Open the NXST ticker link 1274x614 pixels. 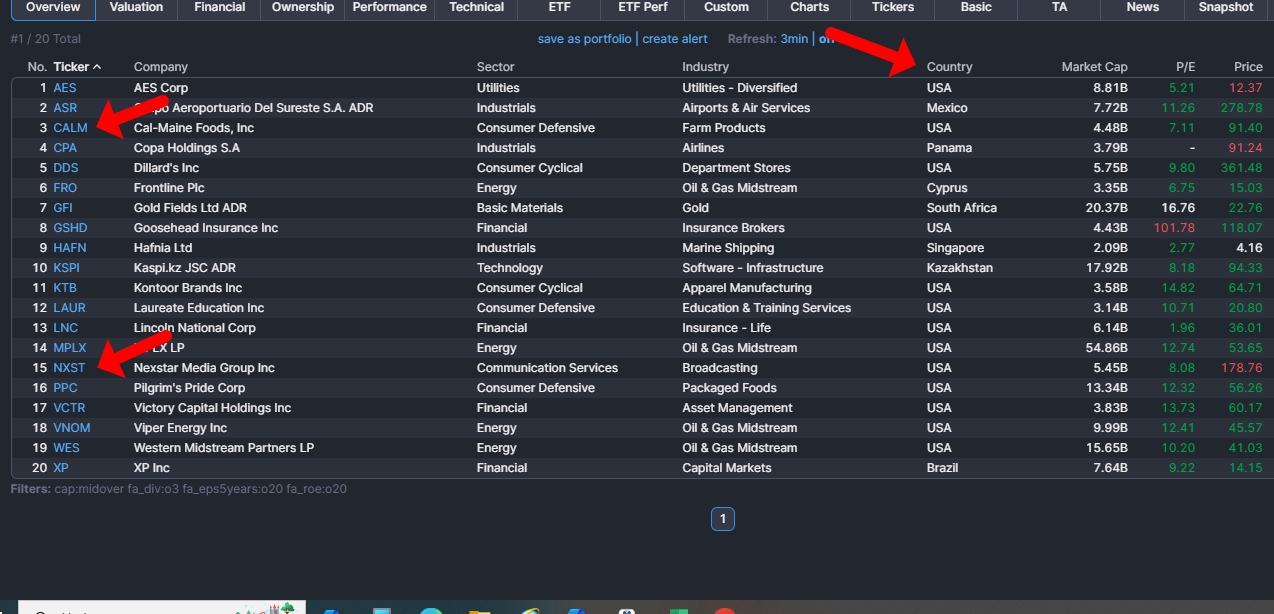(69, 368)
